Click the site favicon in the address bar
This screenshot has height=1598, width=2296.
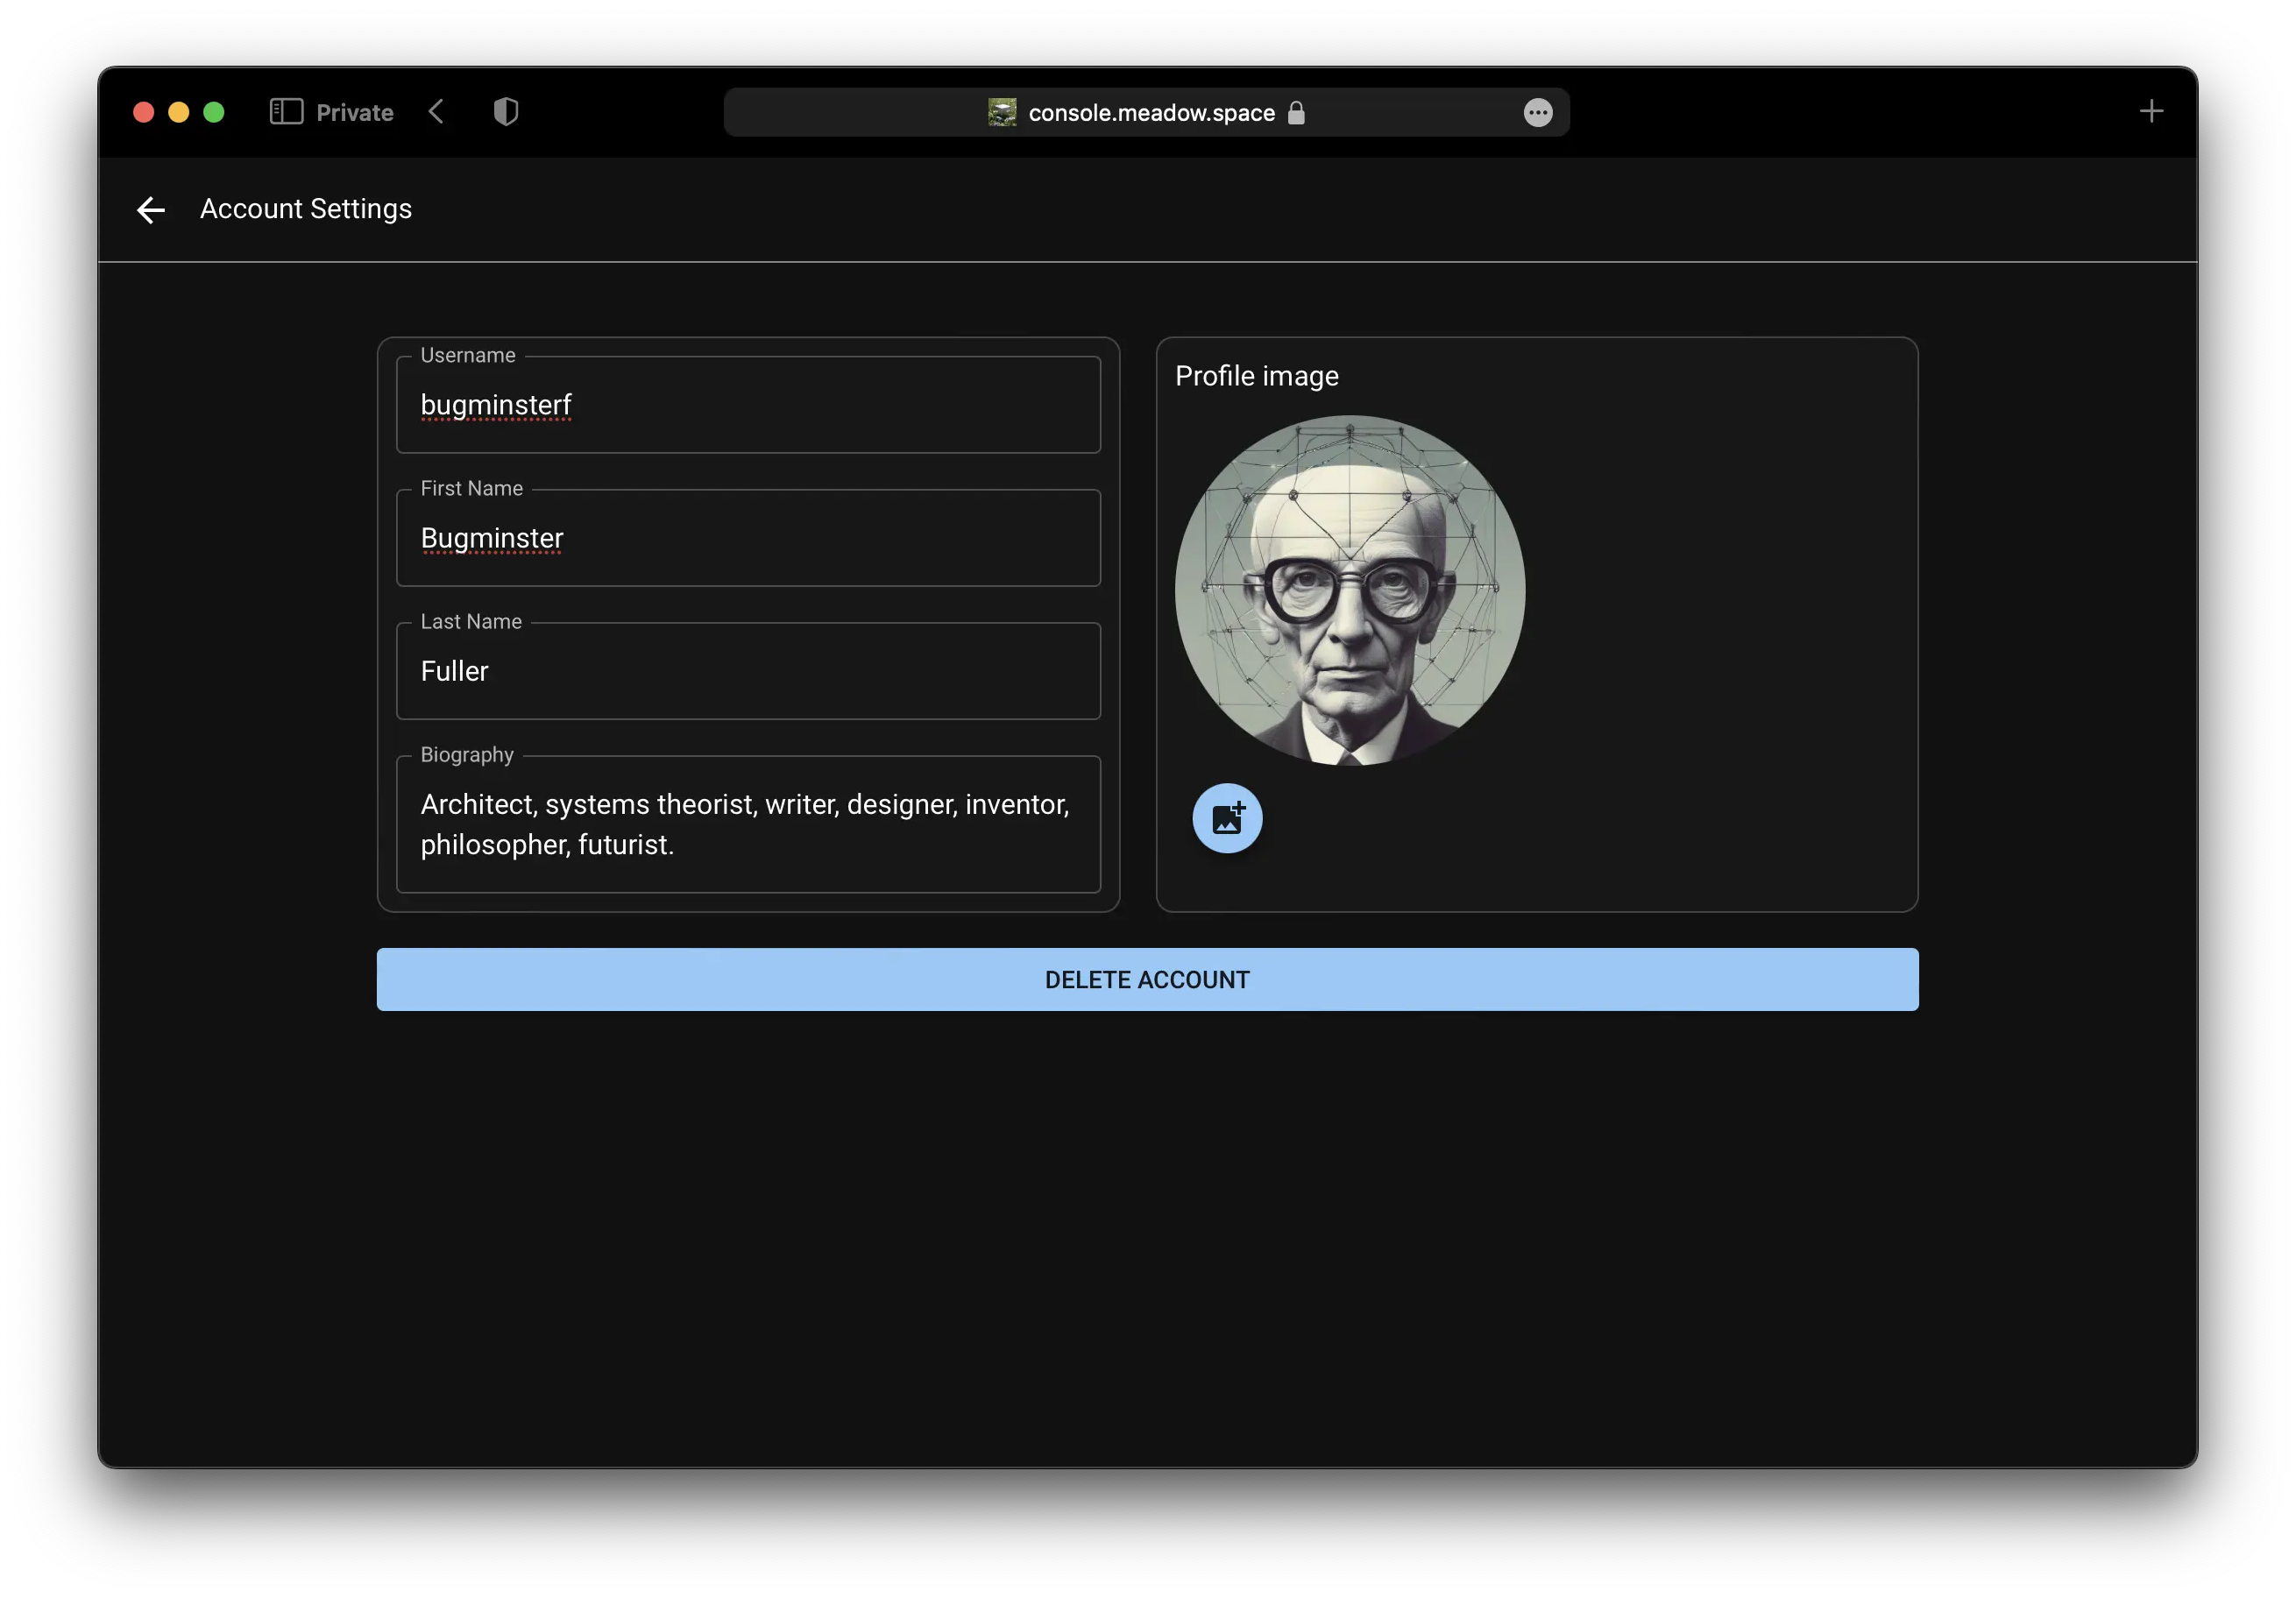[1002, 113]
